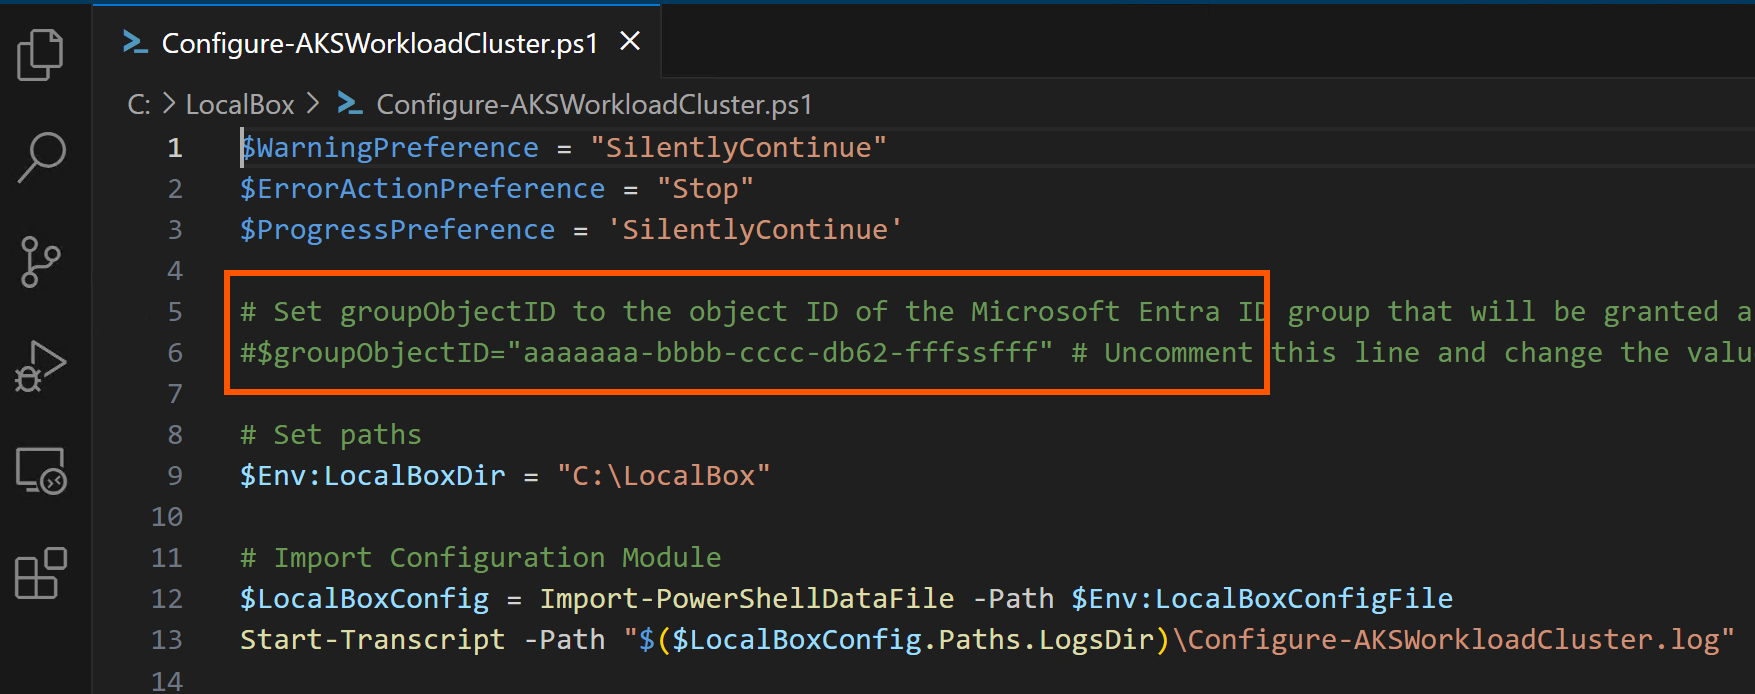
Task: Click line number 1 in the gutter
Action: pyautogui.click(x=175, y=148)
